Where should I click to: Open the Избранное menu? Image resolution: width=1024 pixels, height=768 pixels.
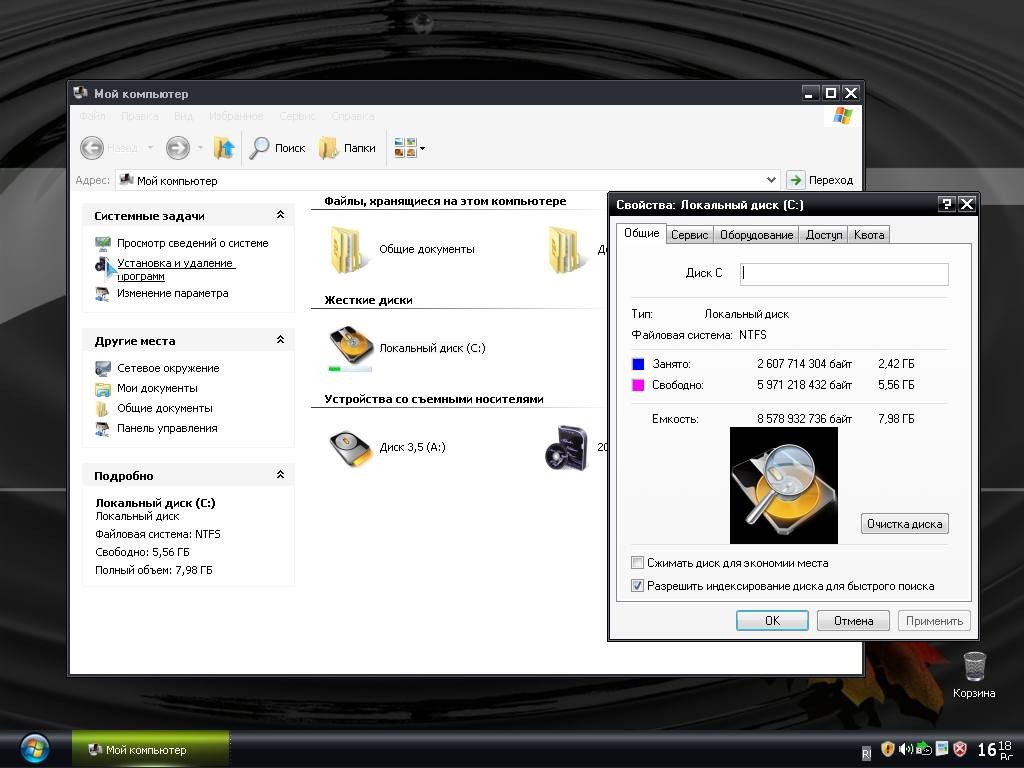point(236,116)
